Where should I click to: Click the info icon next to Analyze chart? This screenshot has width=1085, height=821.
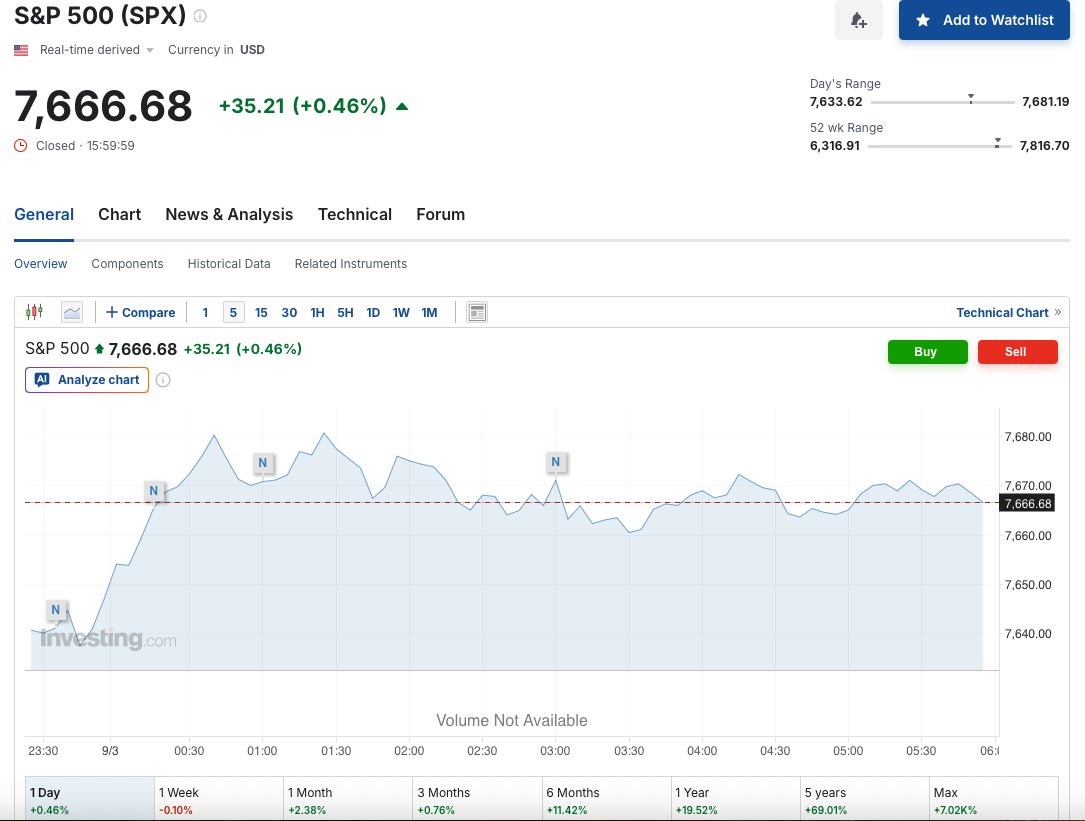coord(163,380)
